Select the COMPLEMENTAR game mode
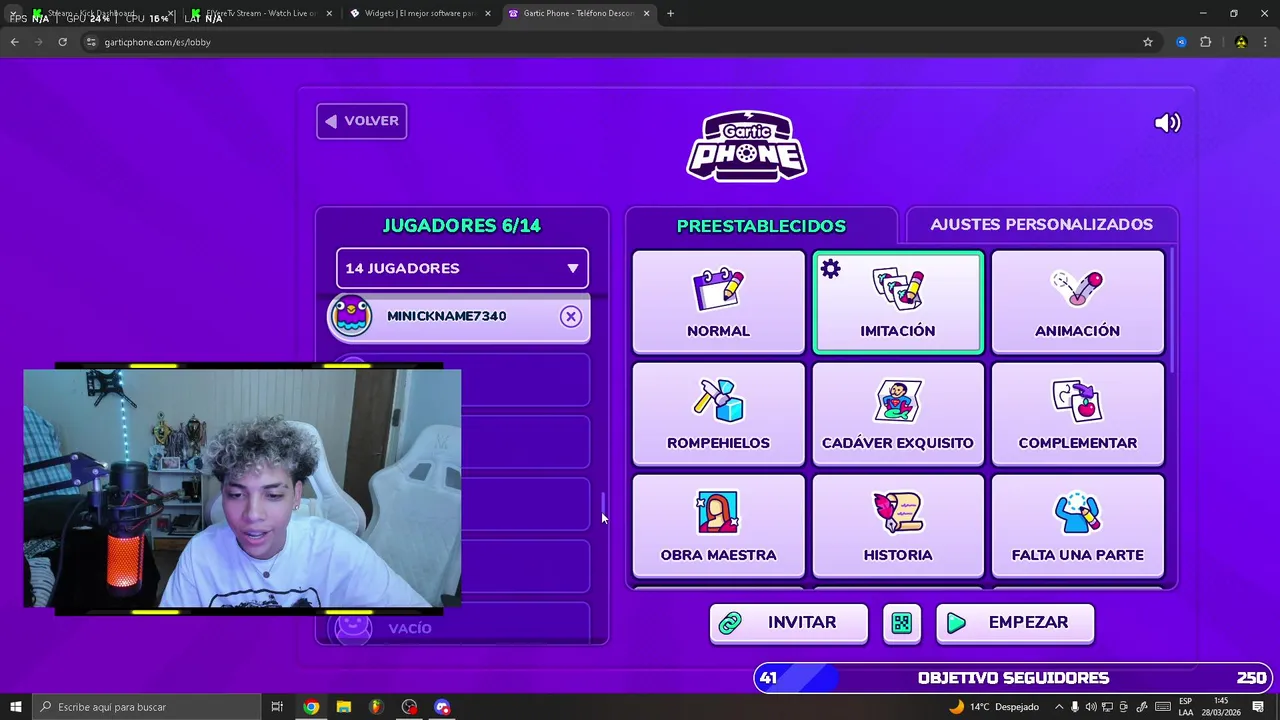The image size is (1280, 720). [x=1077, y=414]
